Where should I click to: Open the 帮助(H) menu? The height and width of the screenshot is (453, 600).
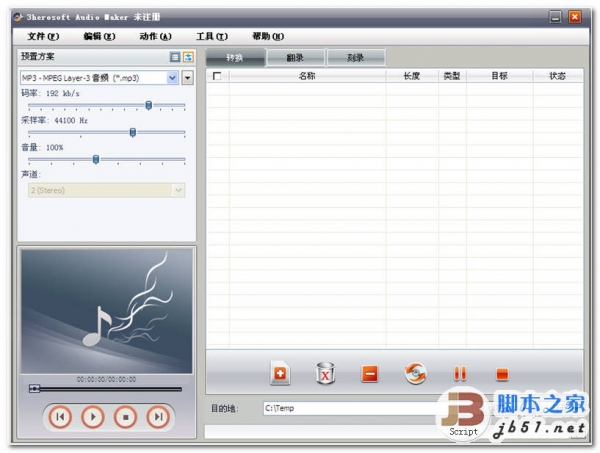268,36
